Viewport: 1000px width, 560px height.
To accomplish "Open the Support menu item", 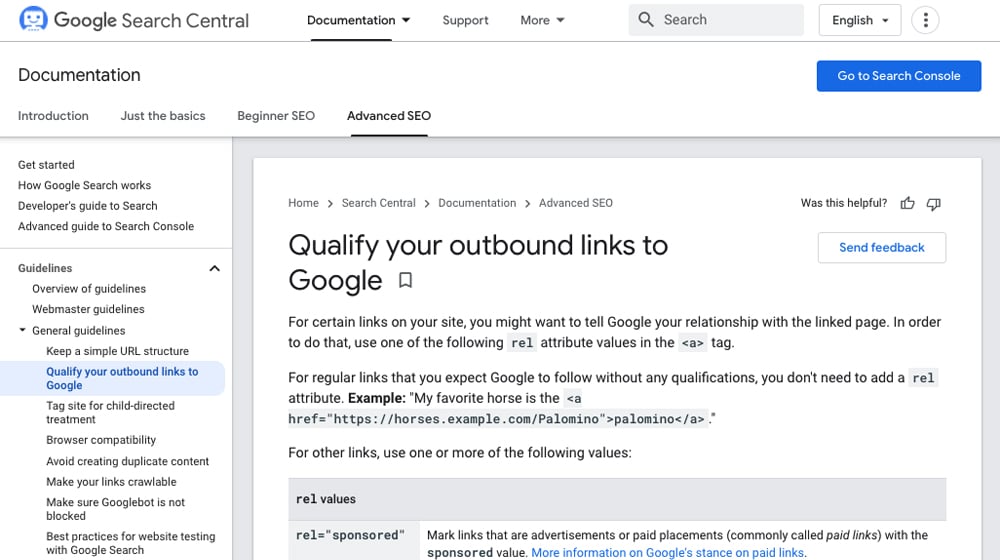I will tap(466, 20).
